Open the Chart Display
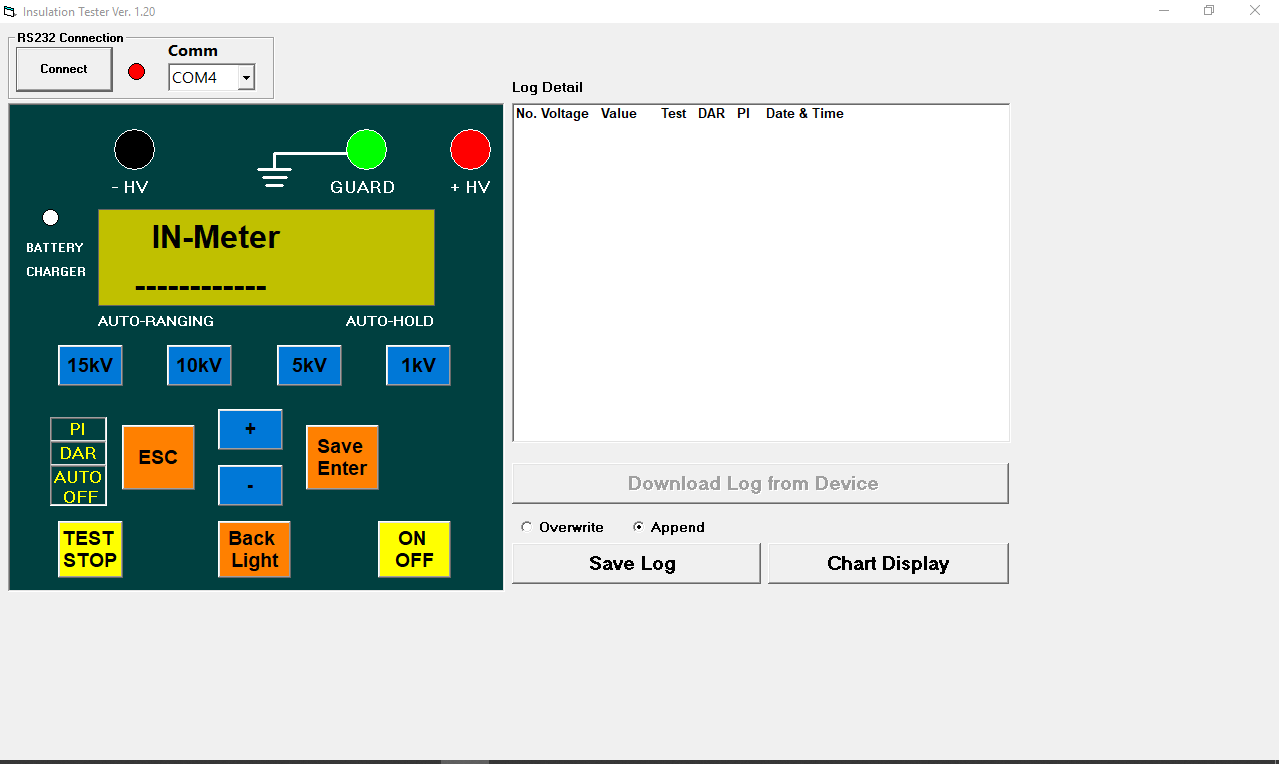This screenshot has width=1279, height=764. click(887, 563)
